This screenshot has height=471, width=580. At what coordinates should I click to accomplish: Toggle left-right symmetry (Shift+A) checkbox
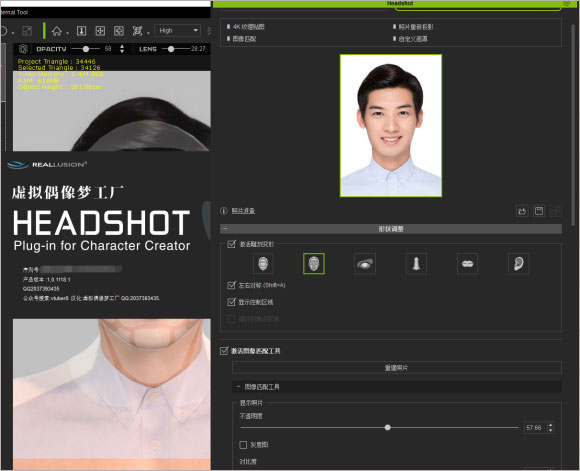coord(232,285)
